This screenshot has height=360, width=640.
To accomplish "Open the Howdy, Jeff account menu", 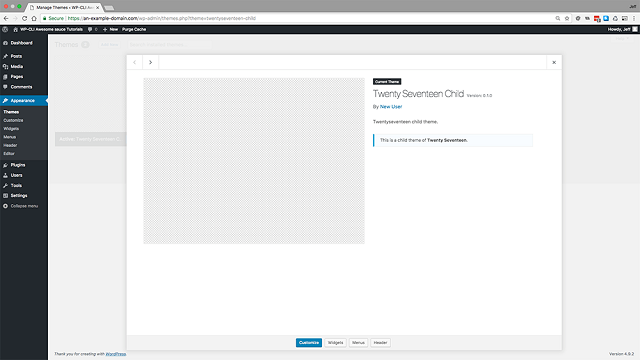I will [x=622, y=29].
